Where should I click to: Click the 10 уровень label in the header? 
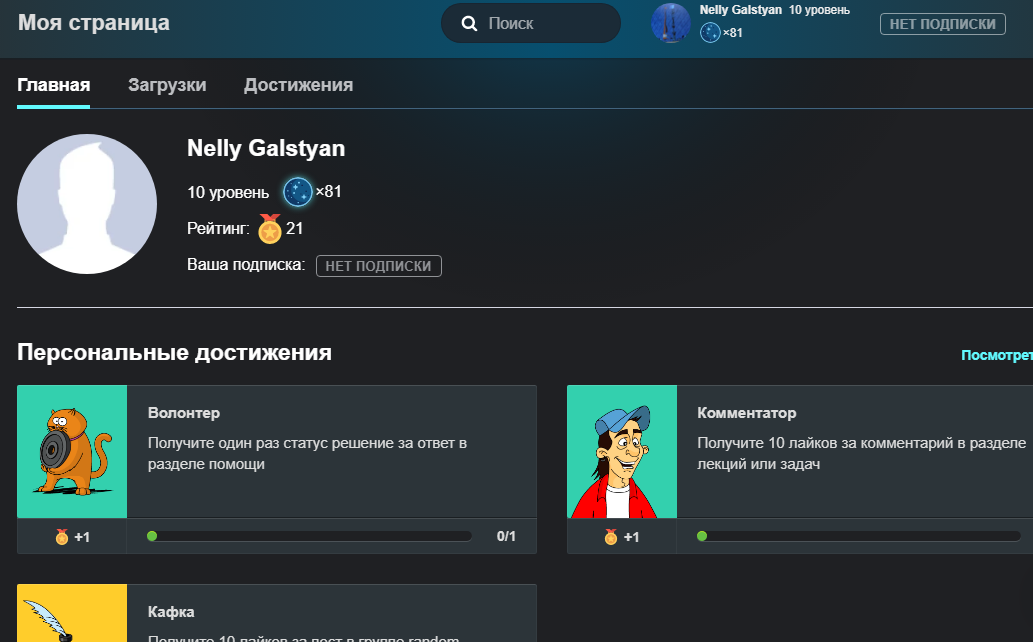(820, 10)
